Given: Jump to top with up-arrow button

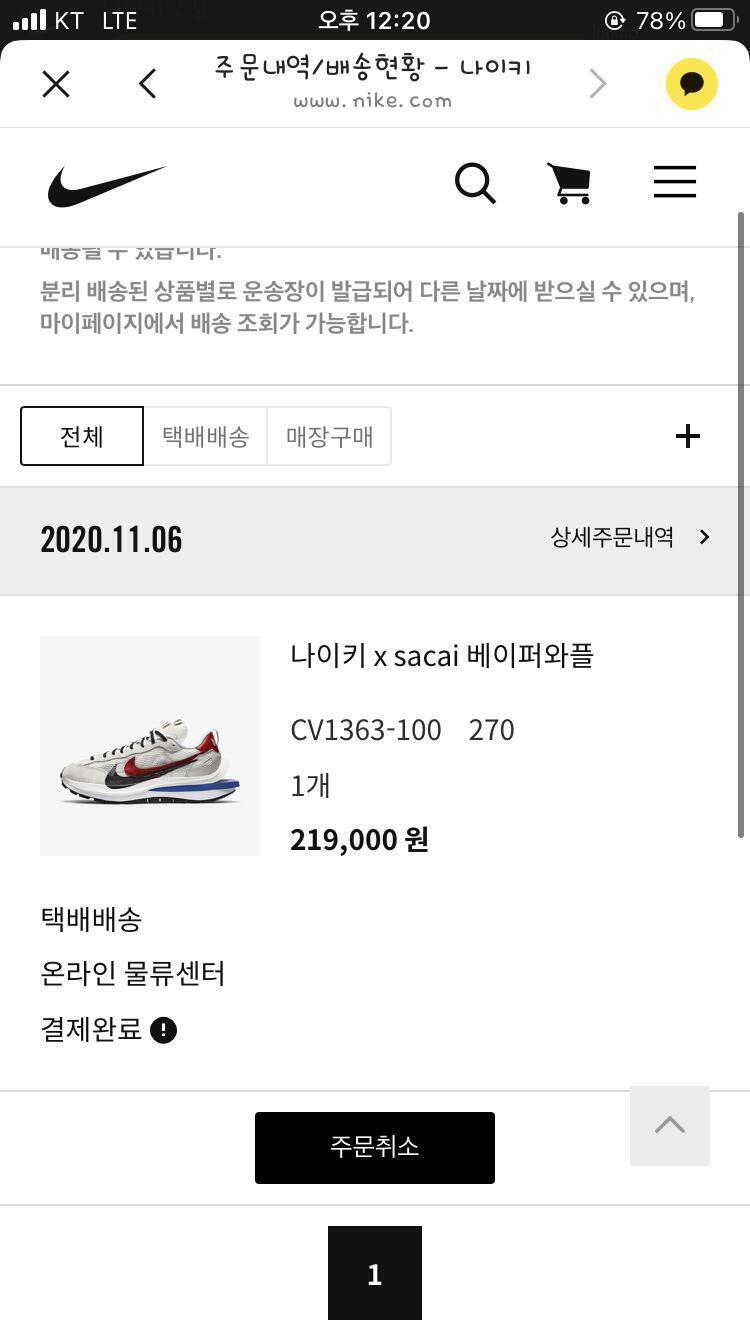Looking at the screenshot, I should coord(670,1125).
